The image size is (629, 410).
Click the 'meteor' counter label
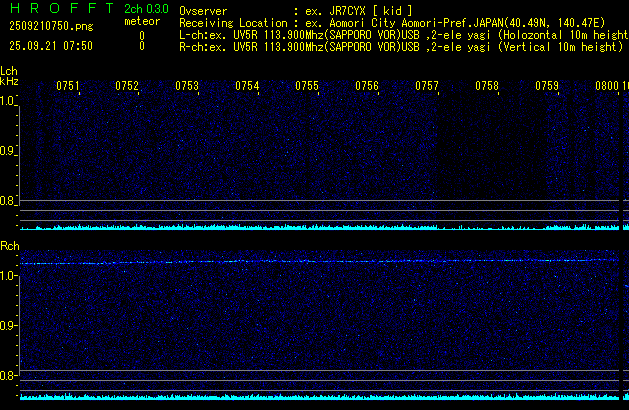(141, 22)
